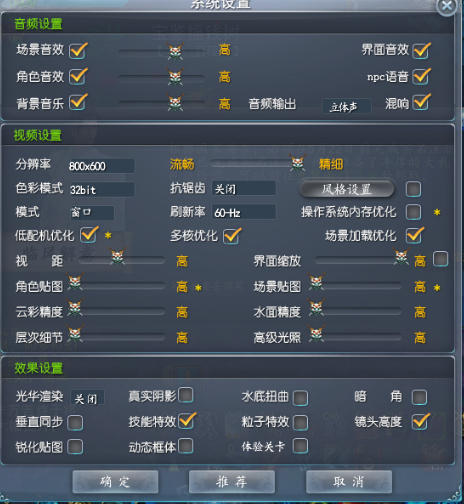The image size is (464, 504).
Task: Toggle the 垂直同步 checkbox
Action: tap(75, 422)
